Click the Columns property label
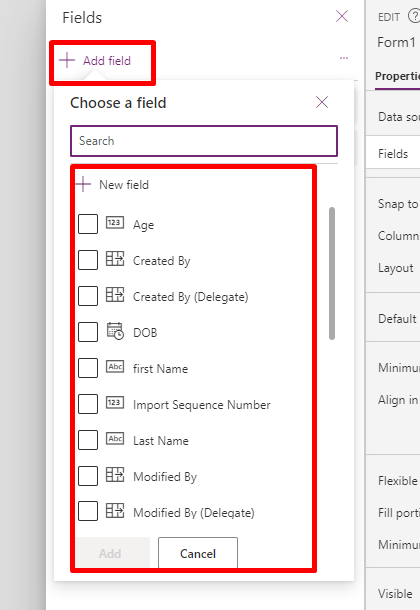This screenshot has width=420, height=610. [399, 236]
